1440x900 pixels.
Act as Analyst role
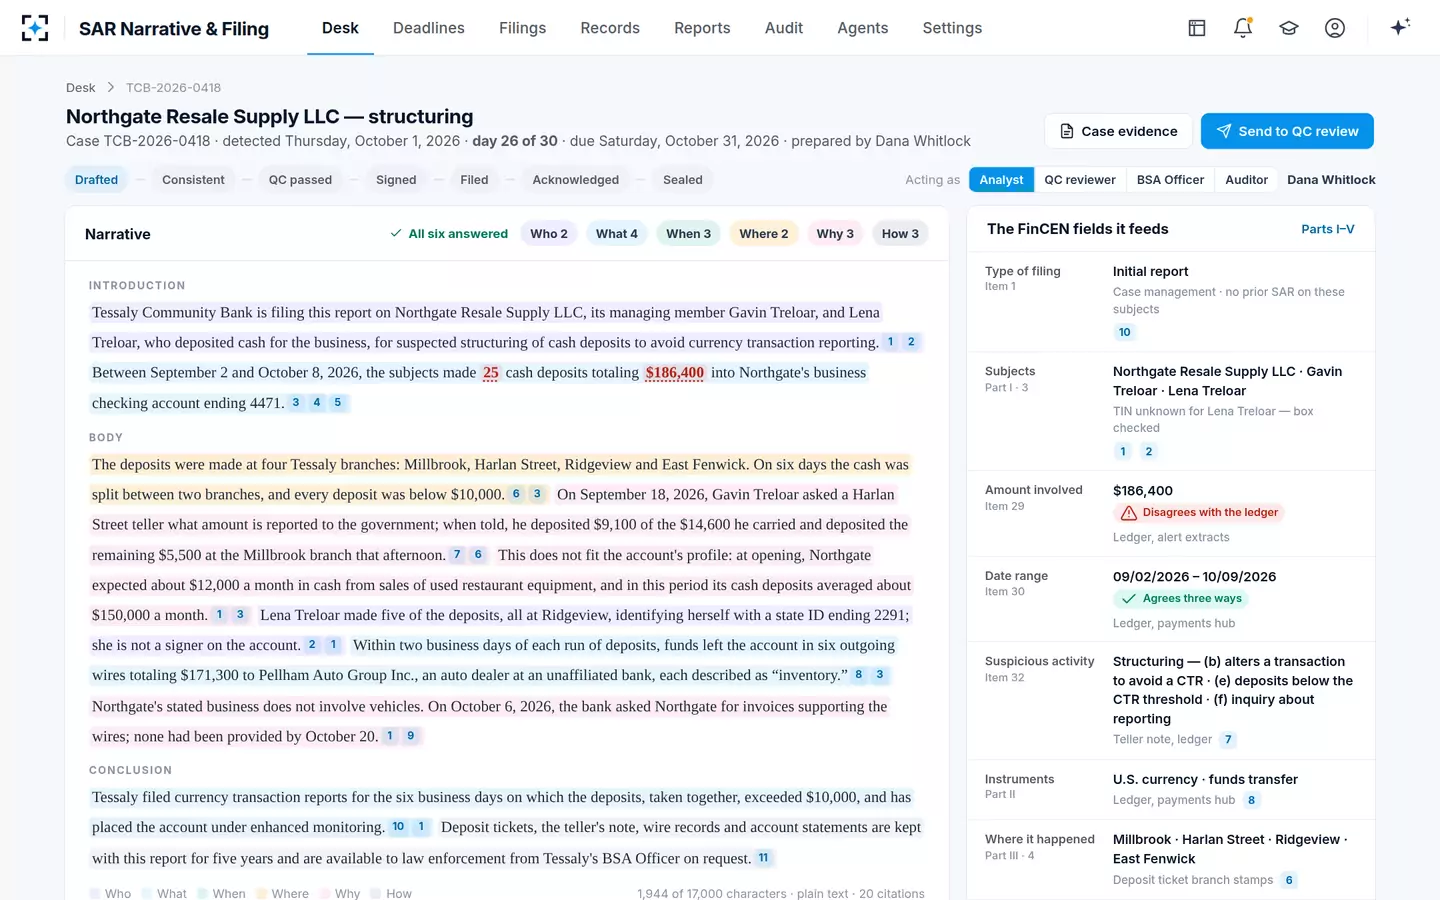[1001, 180]
